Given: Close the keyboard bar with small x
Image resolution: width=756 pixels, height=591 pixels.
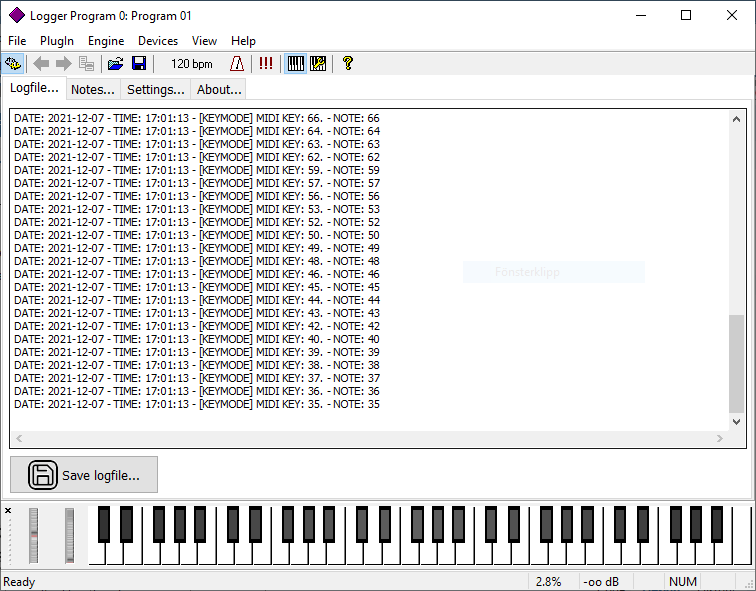Looking at the screenshot, I should click(8, 510).
